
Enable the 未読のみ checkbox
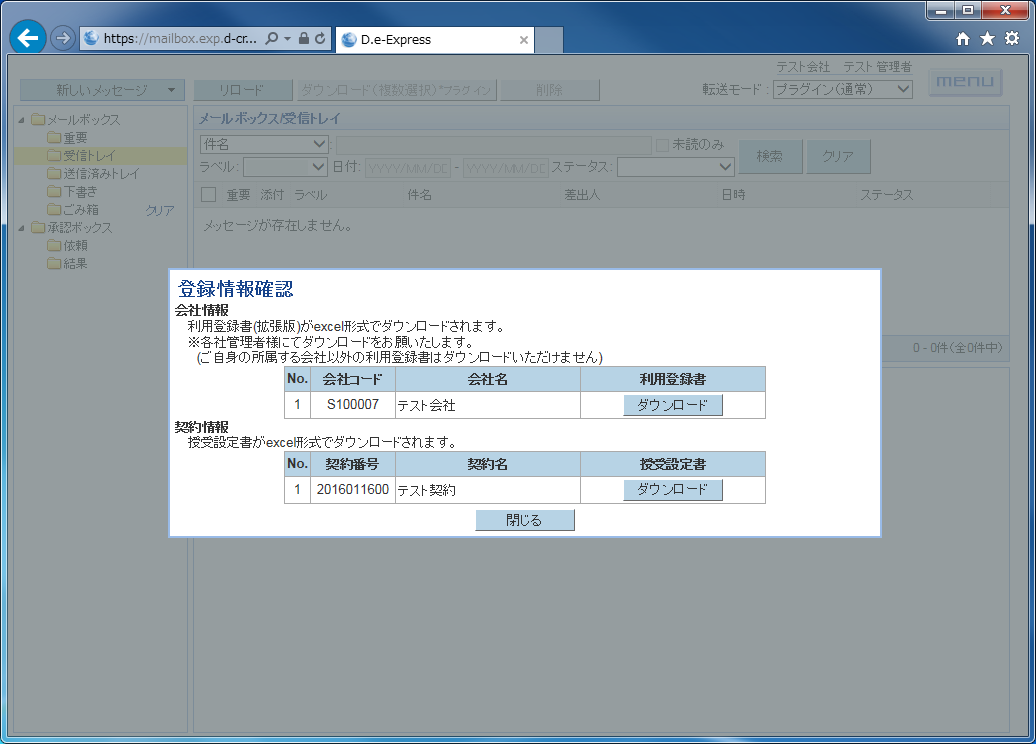662,145
